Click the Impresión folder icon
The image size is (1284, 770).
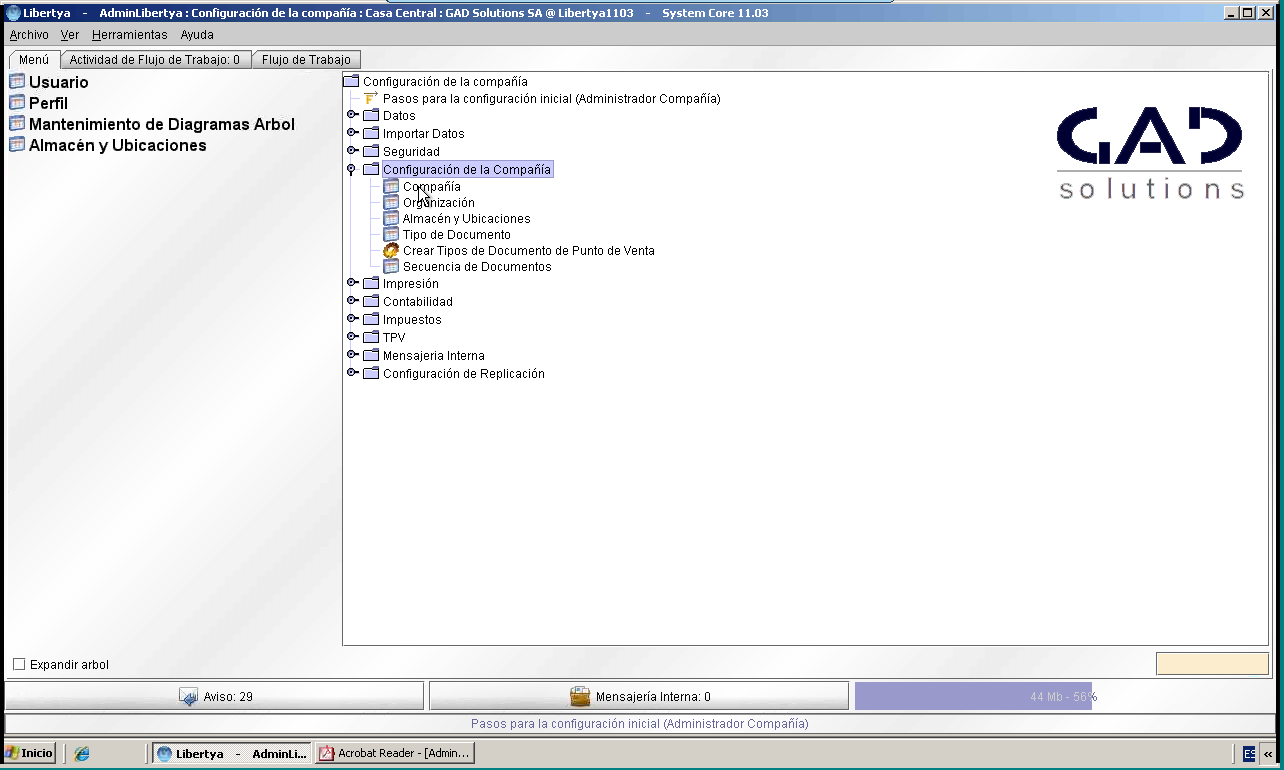371,283
